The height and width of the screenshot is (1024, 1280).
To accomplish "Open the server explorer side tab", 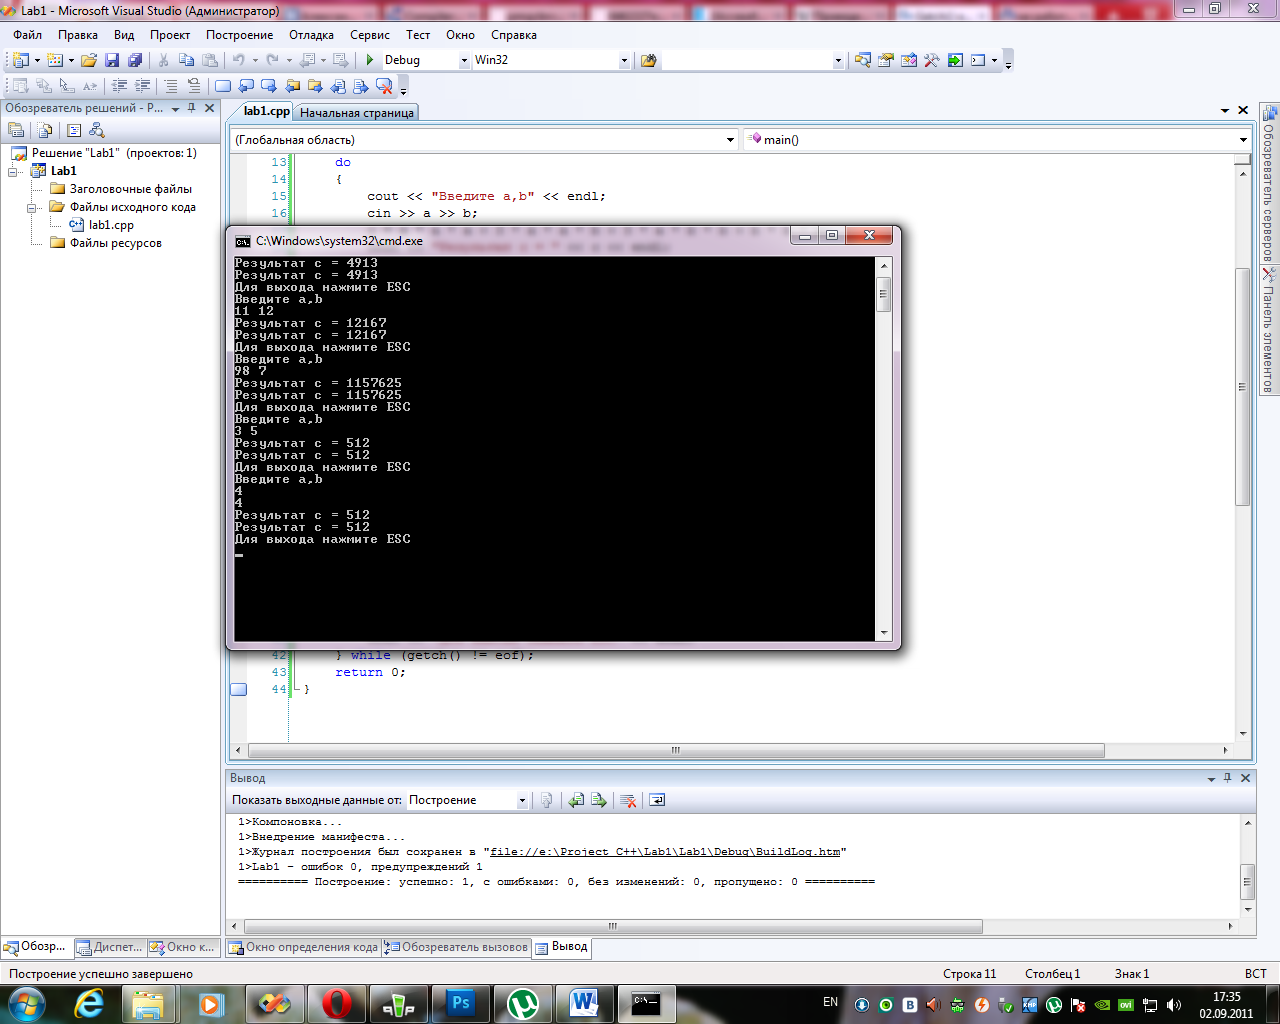I will (x=1269, y=183).
